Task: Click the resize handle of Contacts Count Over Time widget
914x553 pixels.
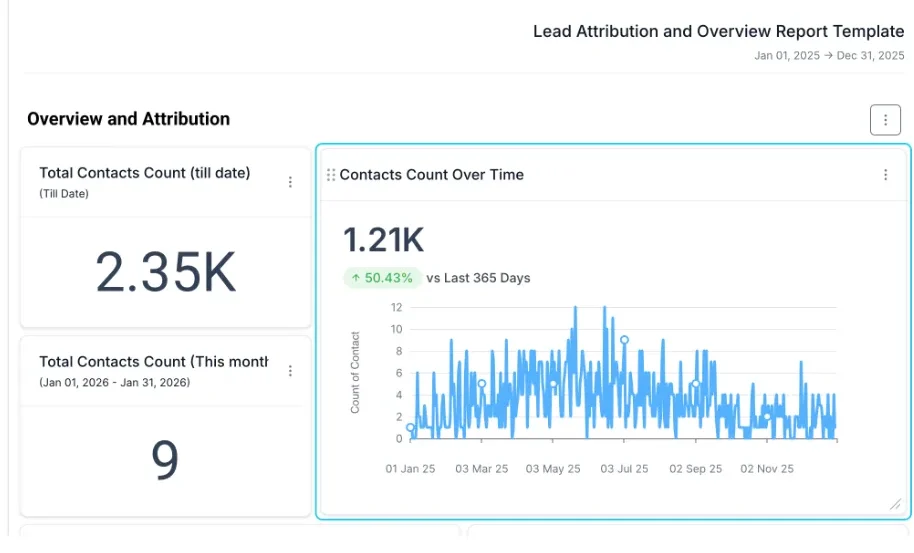Action: point(895,505)
